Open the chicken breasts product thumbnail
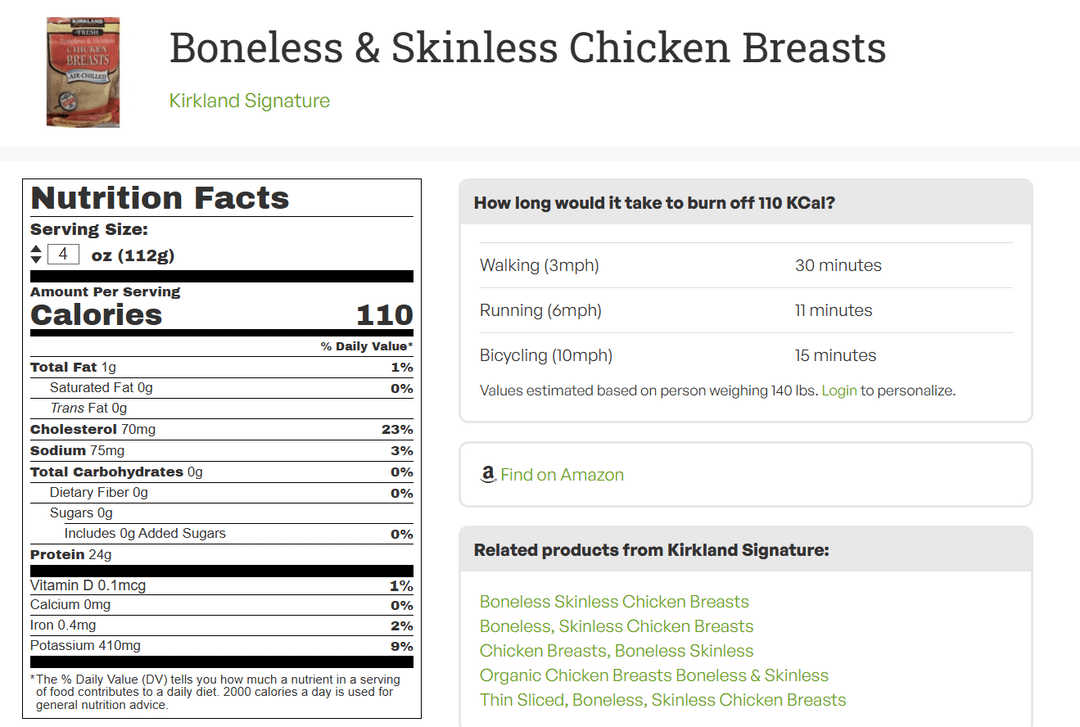Viewport: 1080px width, 727px height. click(x=83, y=72)
